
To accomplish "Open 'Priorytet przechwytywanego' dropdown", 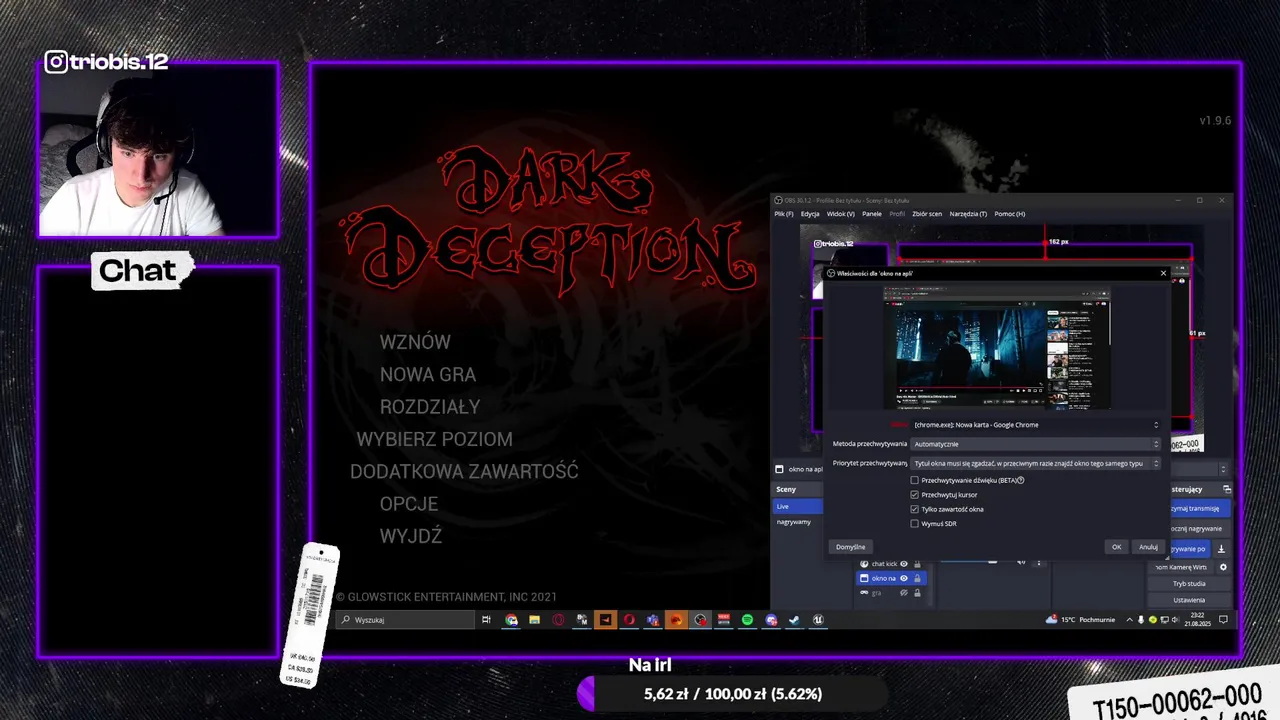I will tap(1035, 463).
